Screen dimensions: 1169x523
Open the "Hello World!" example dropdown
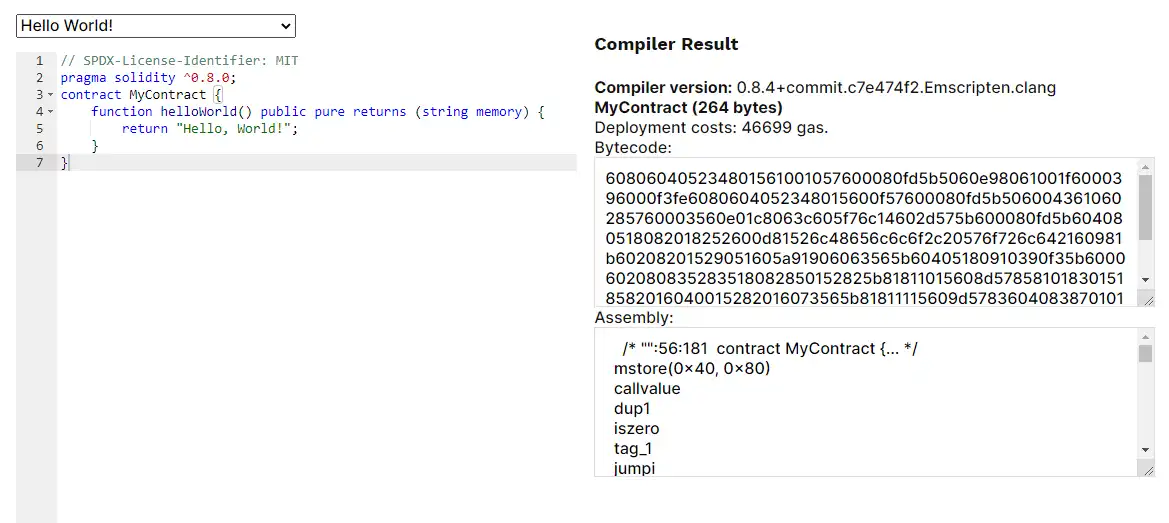[156, 26]
